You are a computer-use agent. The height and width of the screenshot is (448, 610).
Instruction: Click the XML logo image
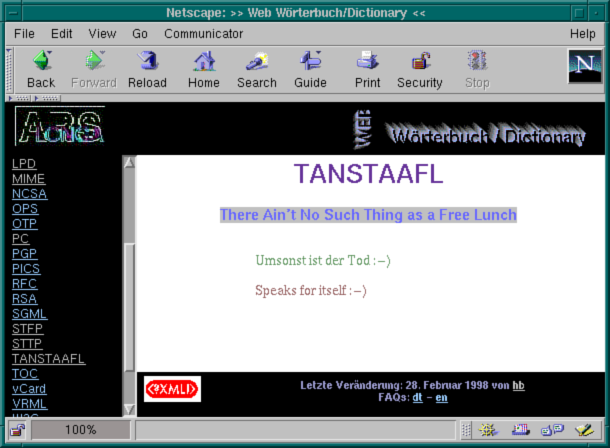tap(172, 389)
